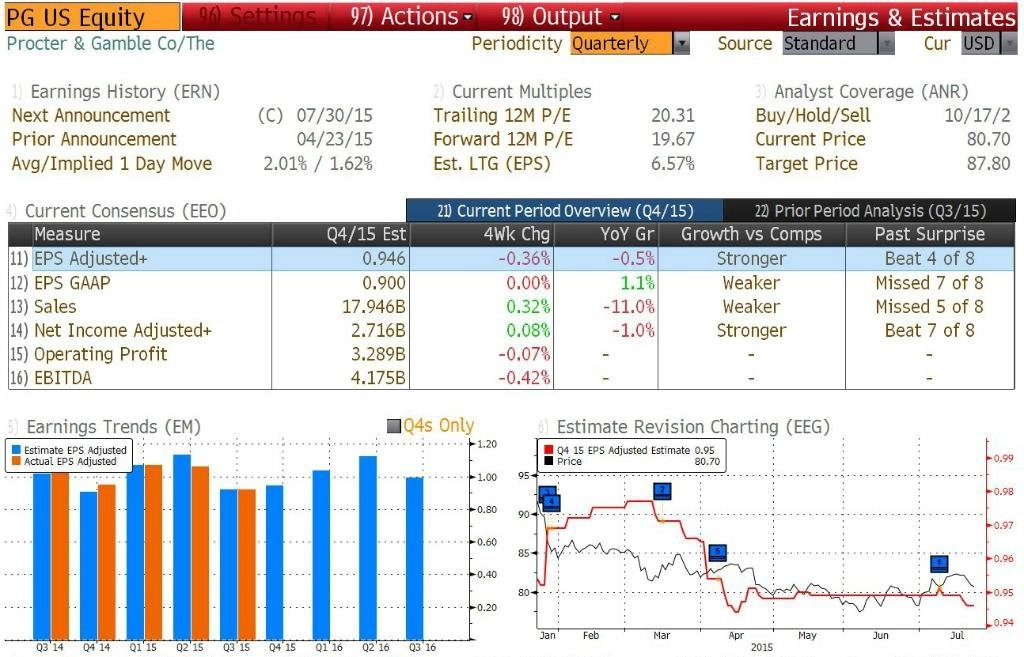
Task: Click Est. LTG (EPS) value 6.57%
Action: pos(673,163)
